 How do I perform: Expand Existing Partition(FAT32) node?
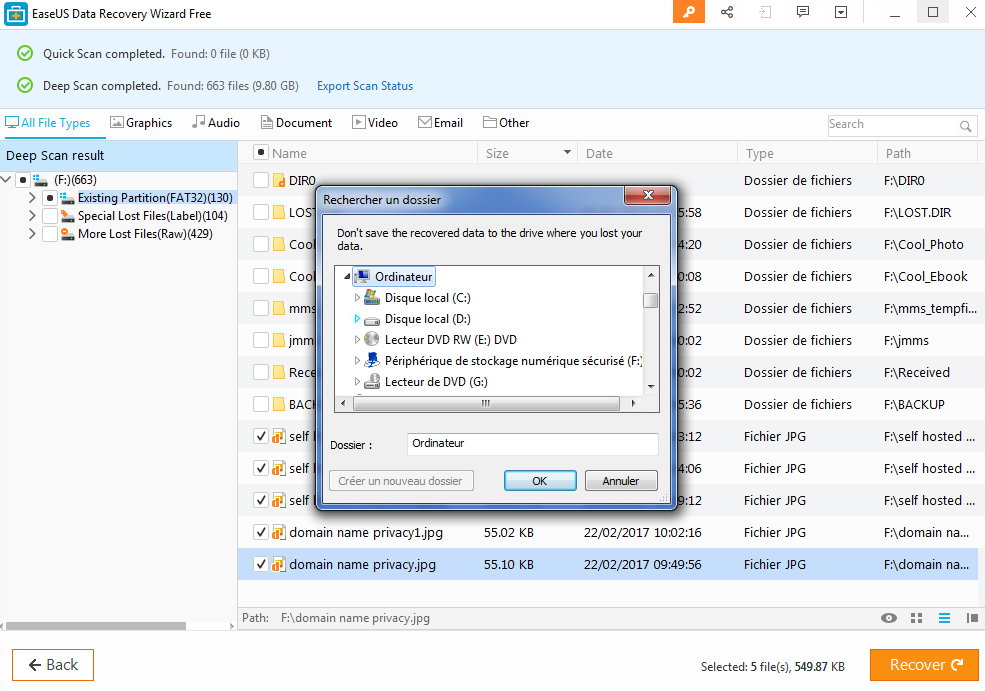(32, 198)
